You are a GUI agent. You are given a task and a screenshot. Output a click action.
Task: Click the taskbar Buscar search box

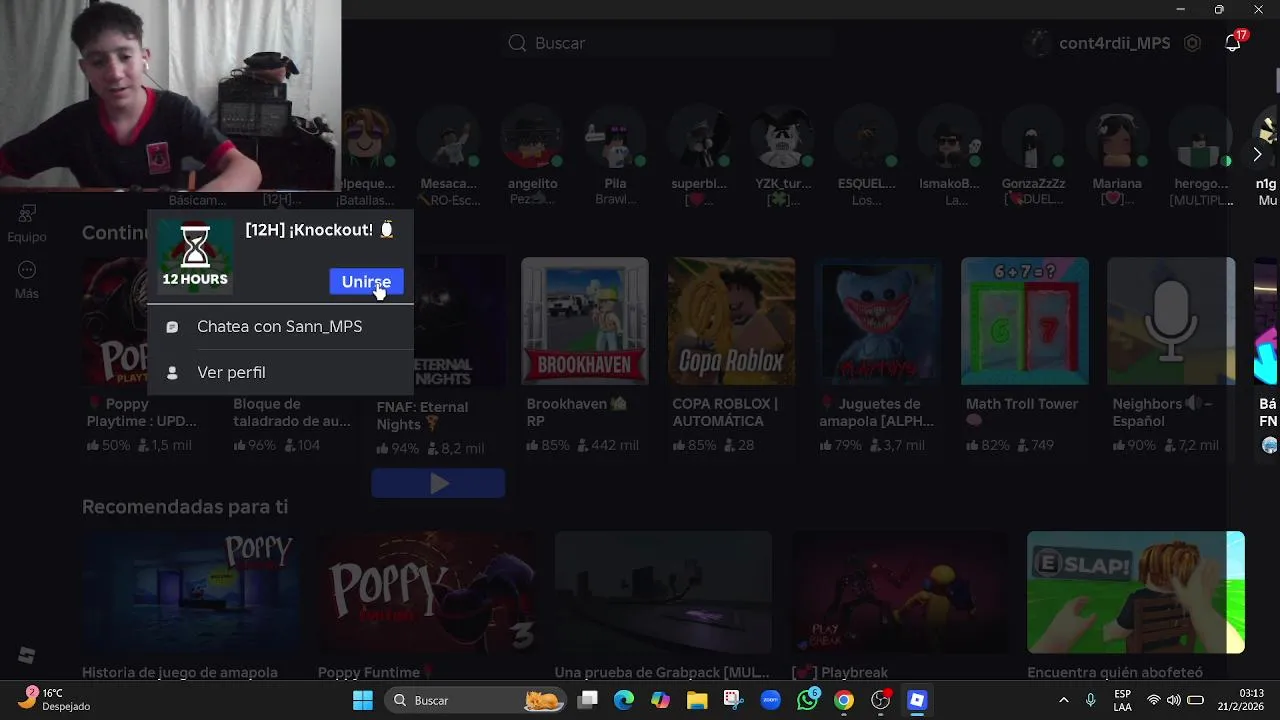[475, 700]
